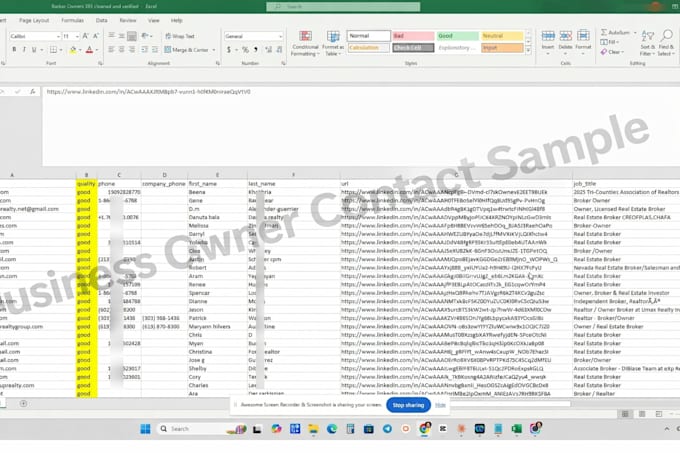680x453 pixels.
Task: Add a new sheet with the plus button
Action: [x=23, y=404]
